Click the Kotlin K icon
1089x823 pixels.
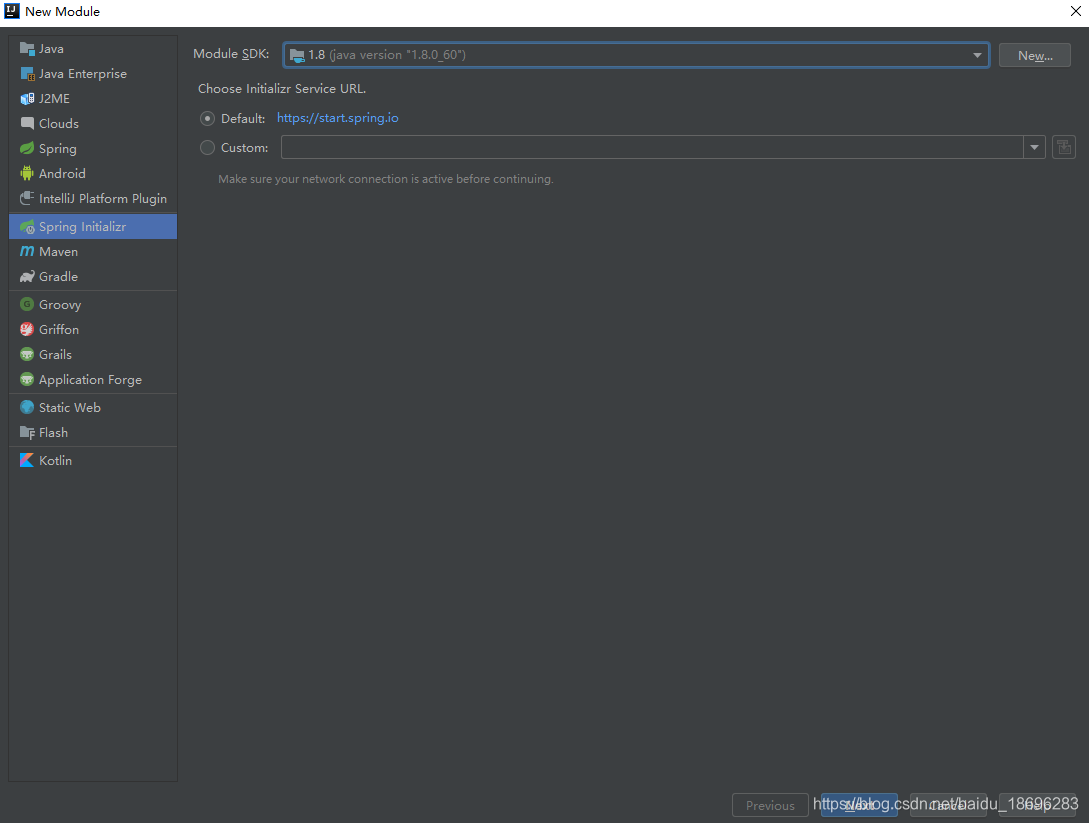pos(27,460)
